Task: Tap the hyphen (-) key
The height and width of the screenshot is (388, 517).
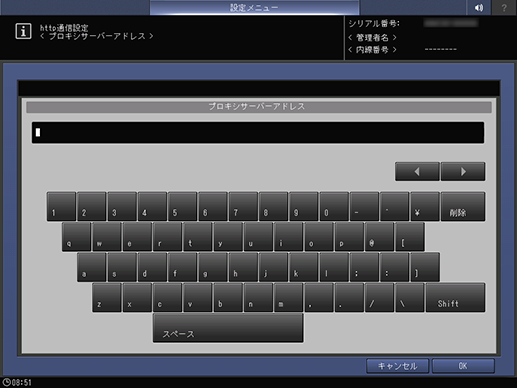Action: pyautogui.click(x=364, y=206)
